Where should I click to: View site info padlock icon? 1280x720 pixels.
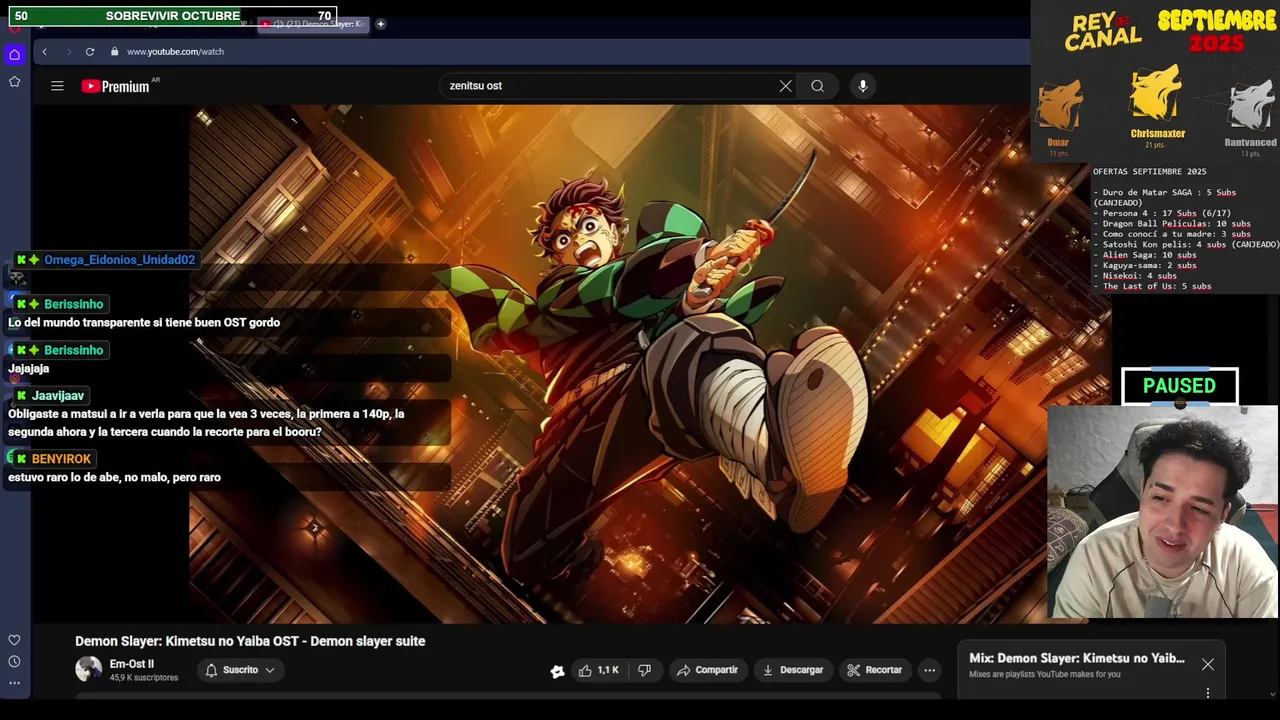click(115, 51)
